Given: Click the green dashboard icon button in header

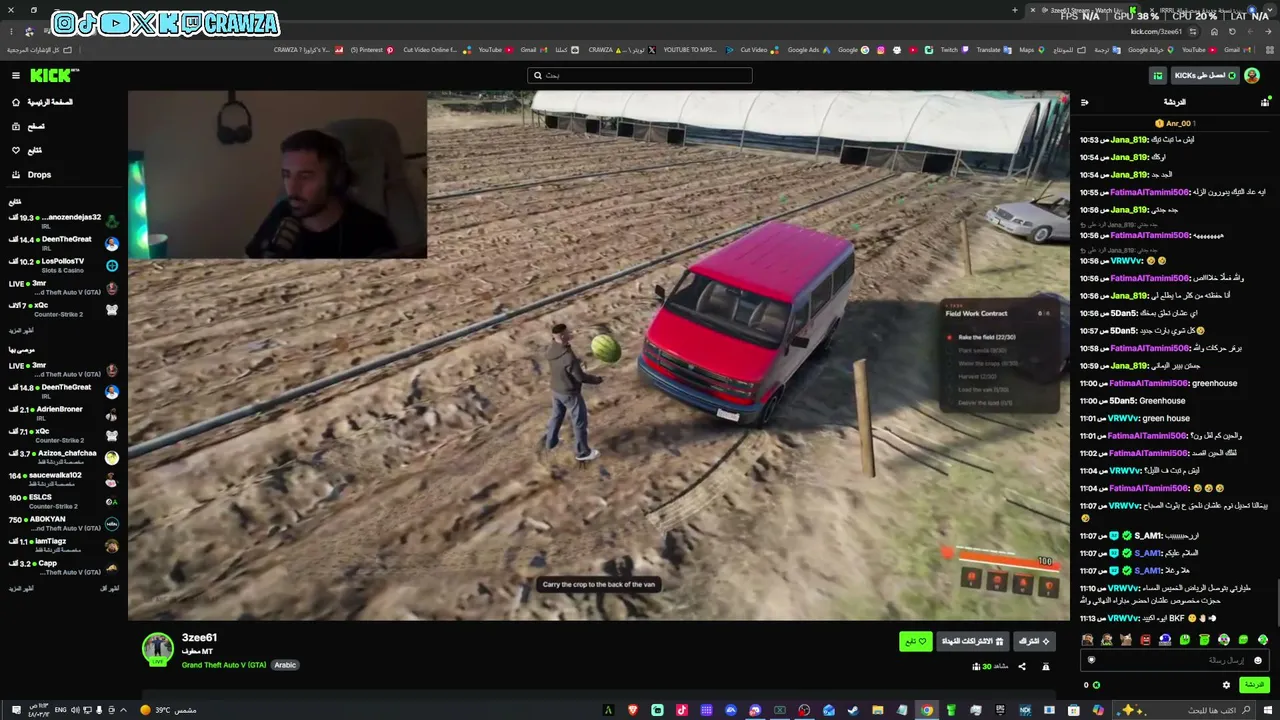Looking at the screenshot, I should pyautogui.click(x=1158, y=75).
